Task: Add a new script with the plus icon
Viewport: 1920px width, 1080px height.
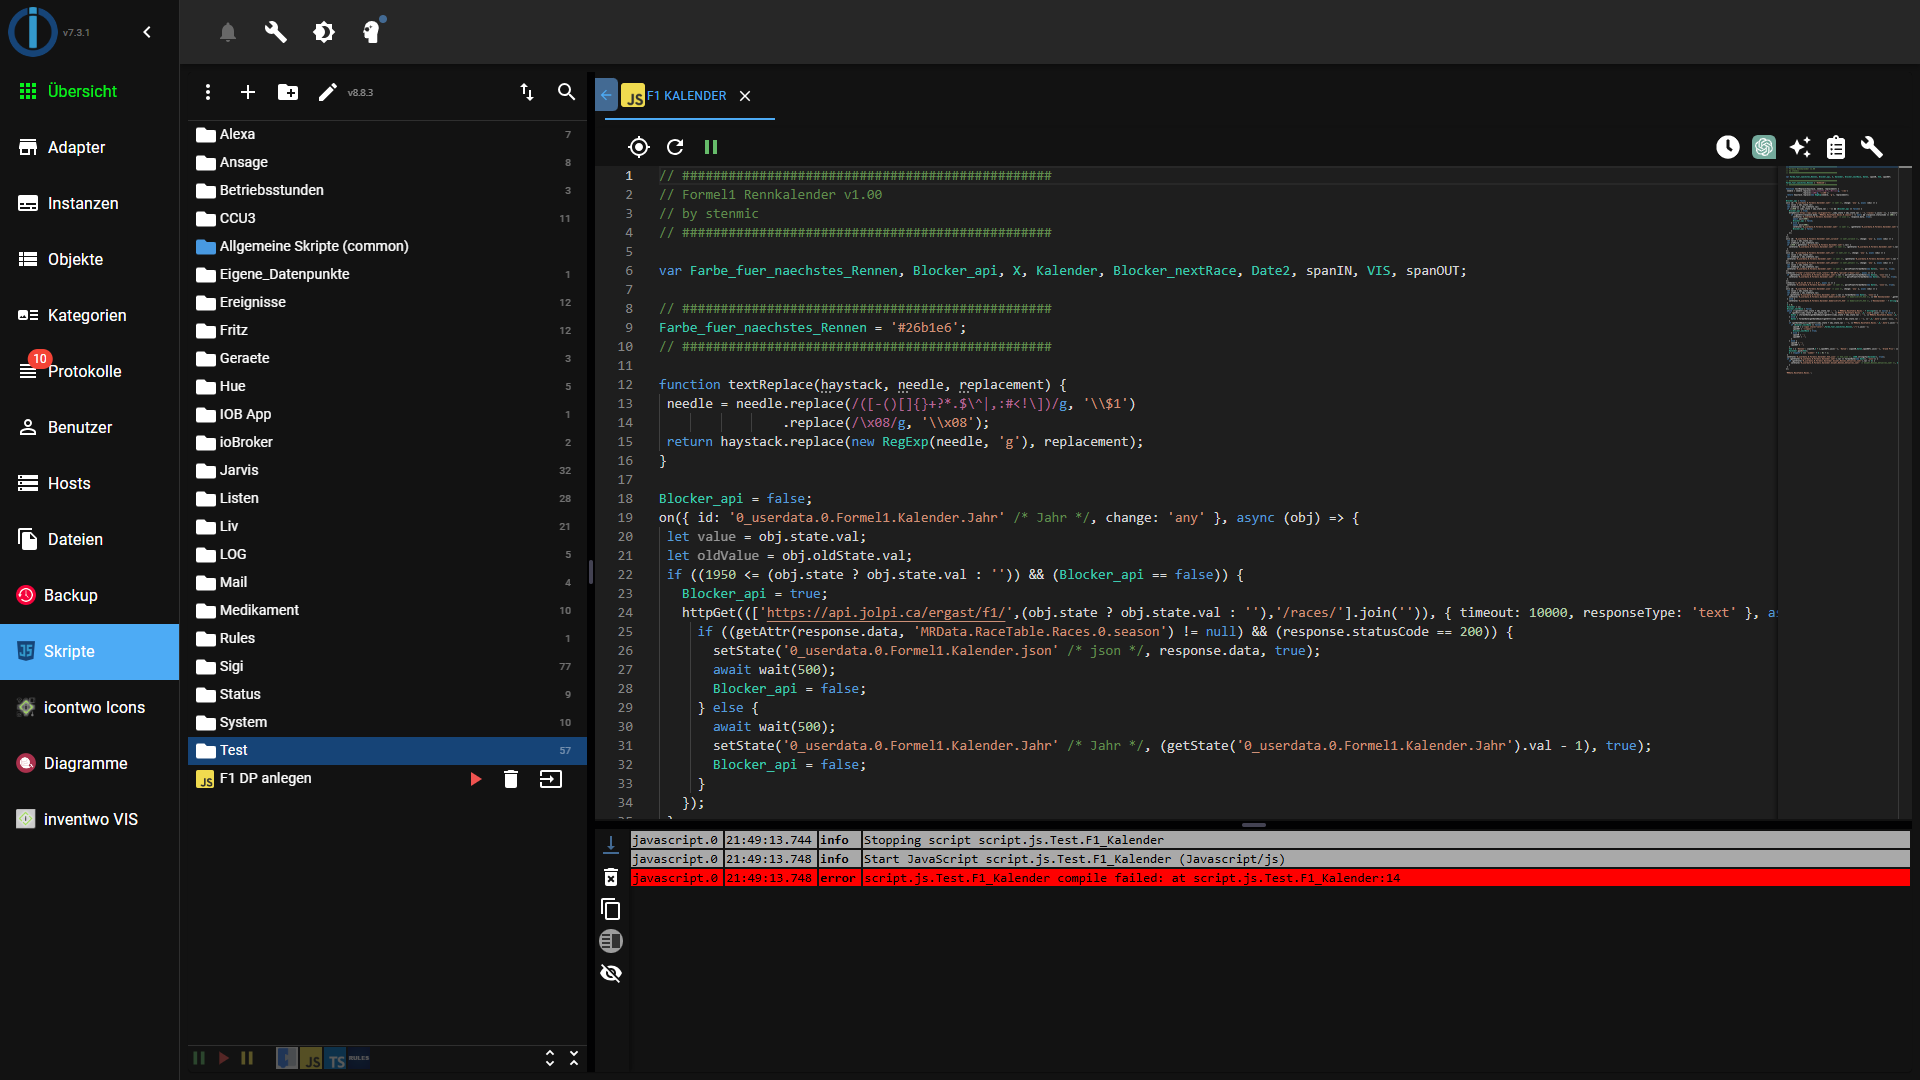Action: [x=248, y=92]
